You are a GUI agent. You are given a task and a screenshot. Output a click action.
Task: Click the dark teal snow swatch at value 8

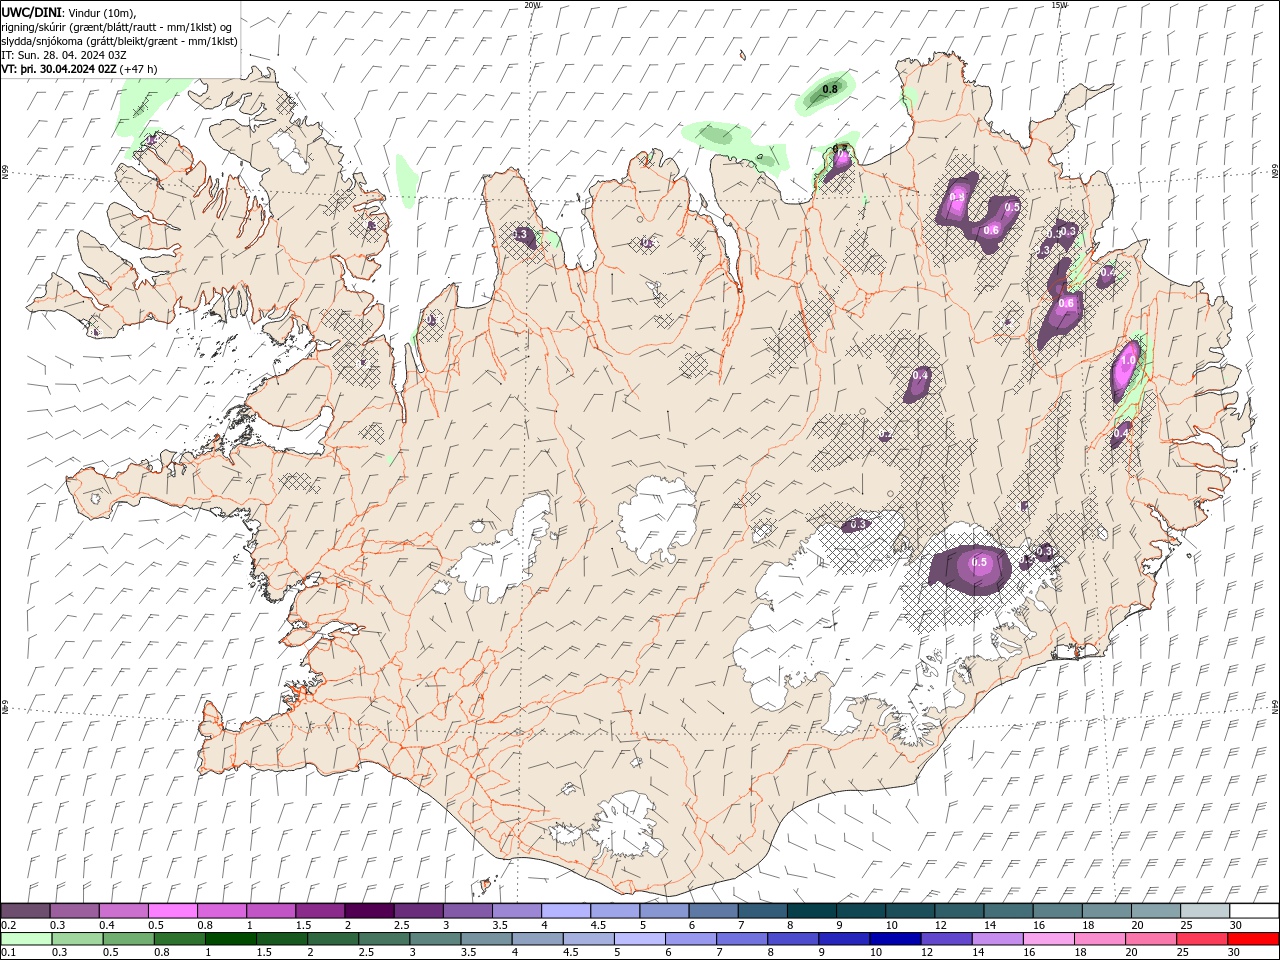811,910
